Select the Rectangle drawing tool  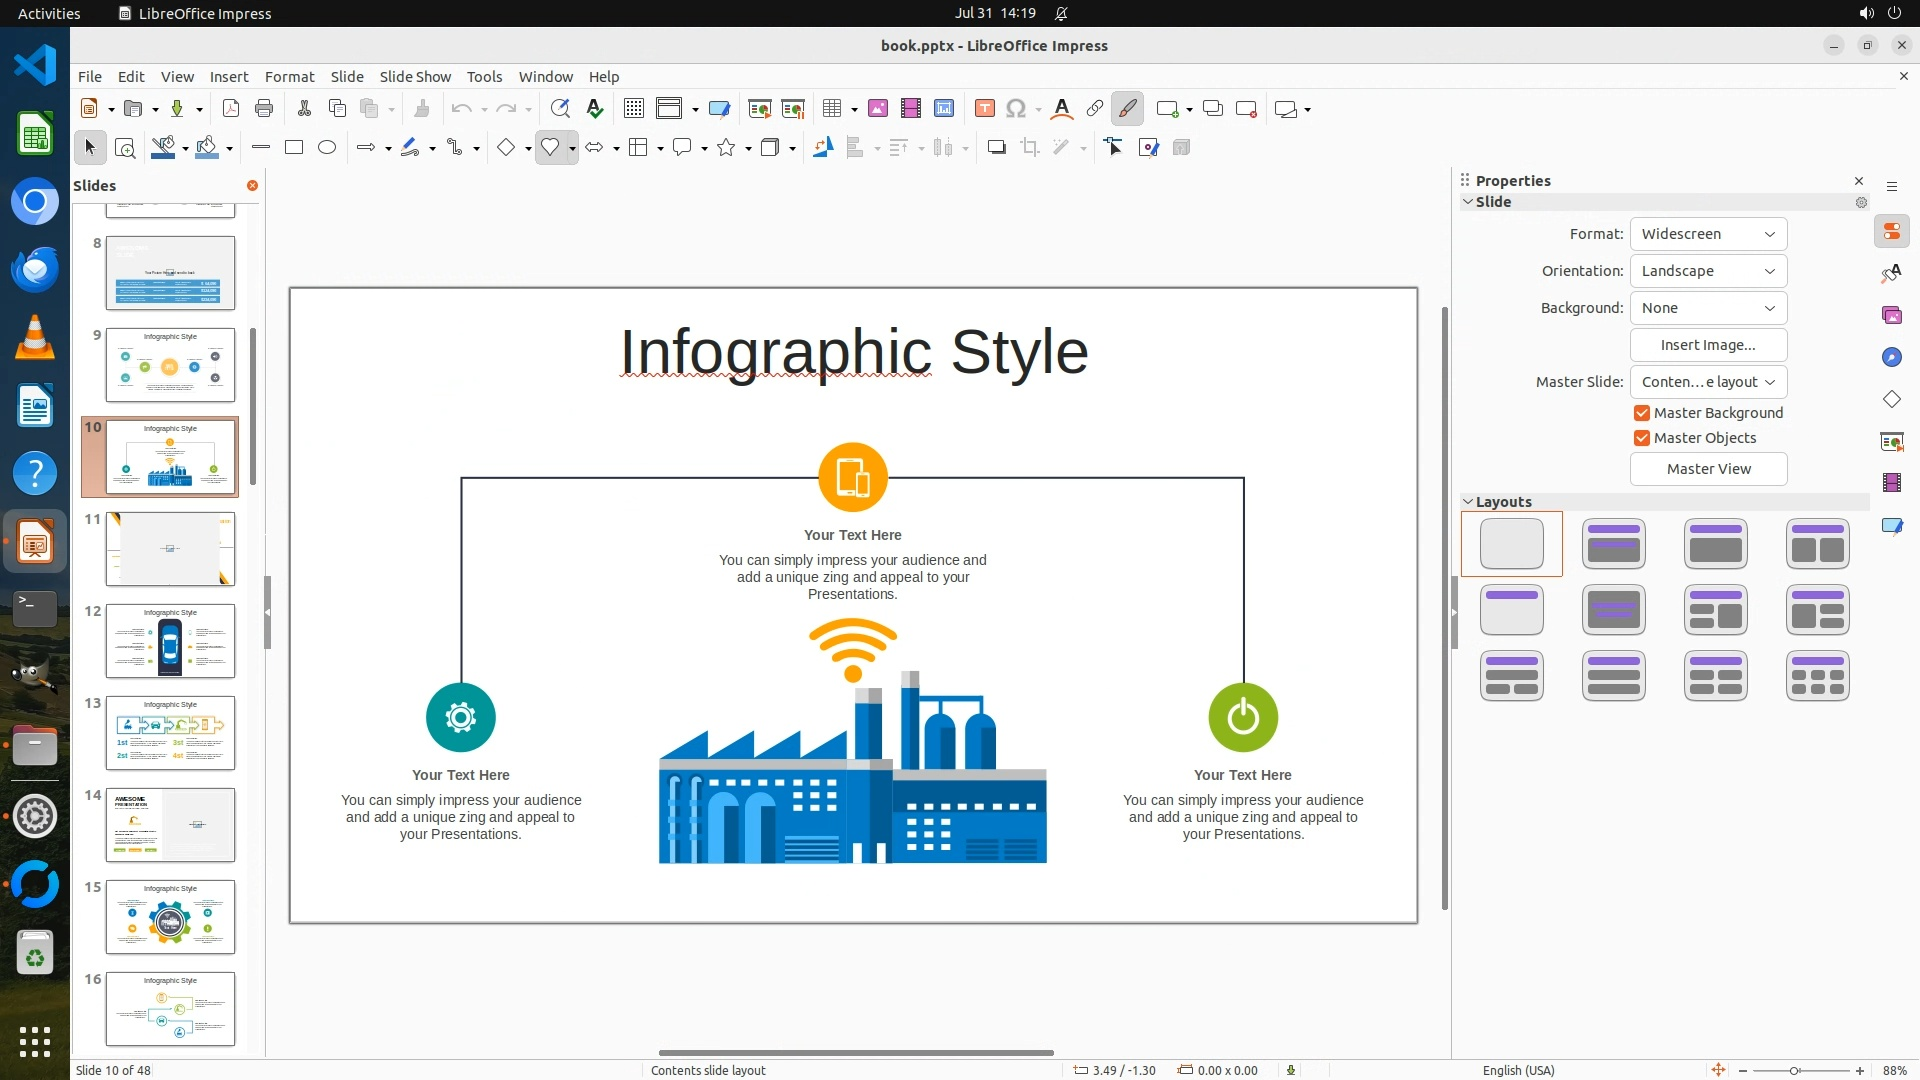(x=294, y=148)
